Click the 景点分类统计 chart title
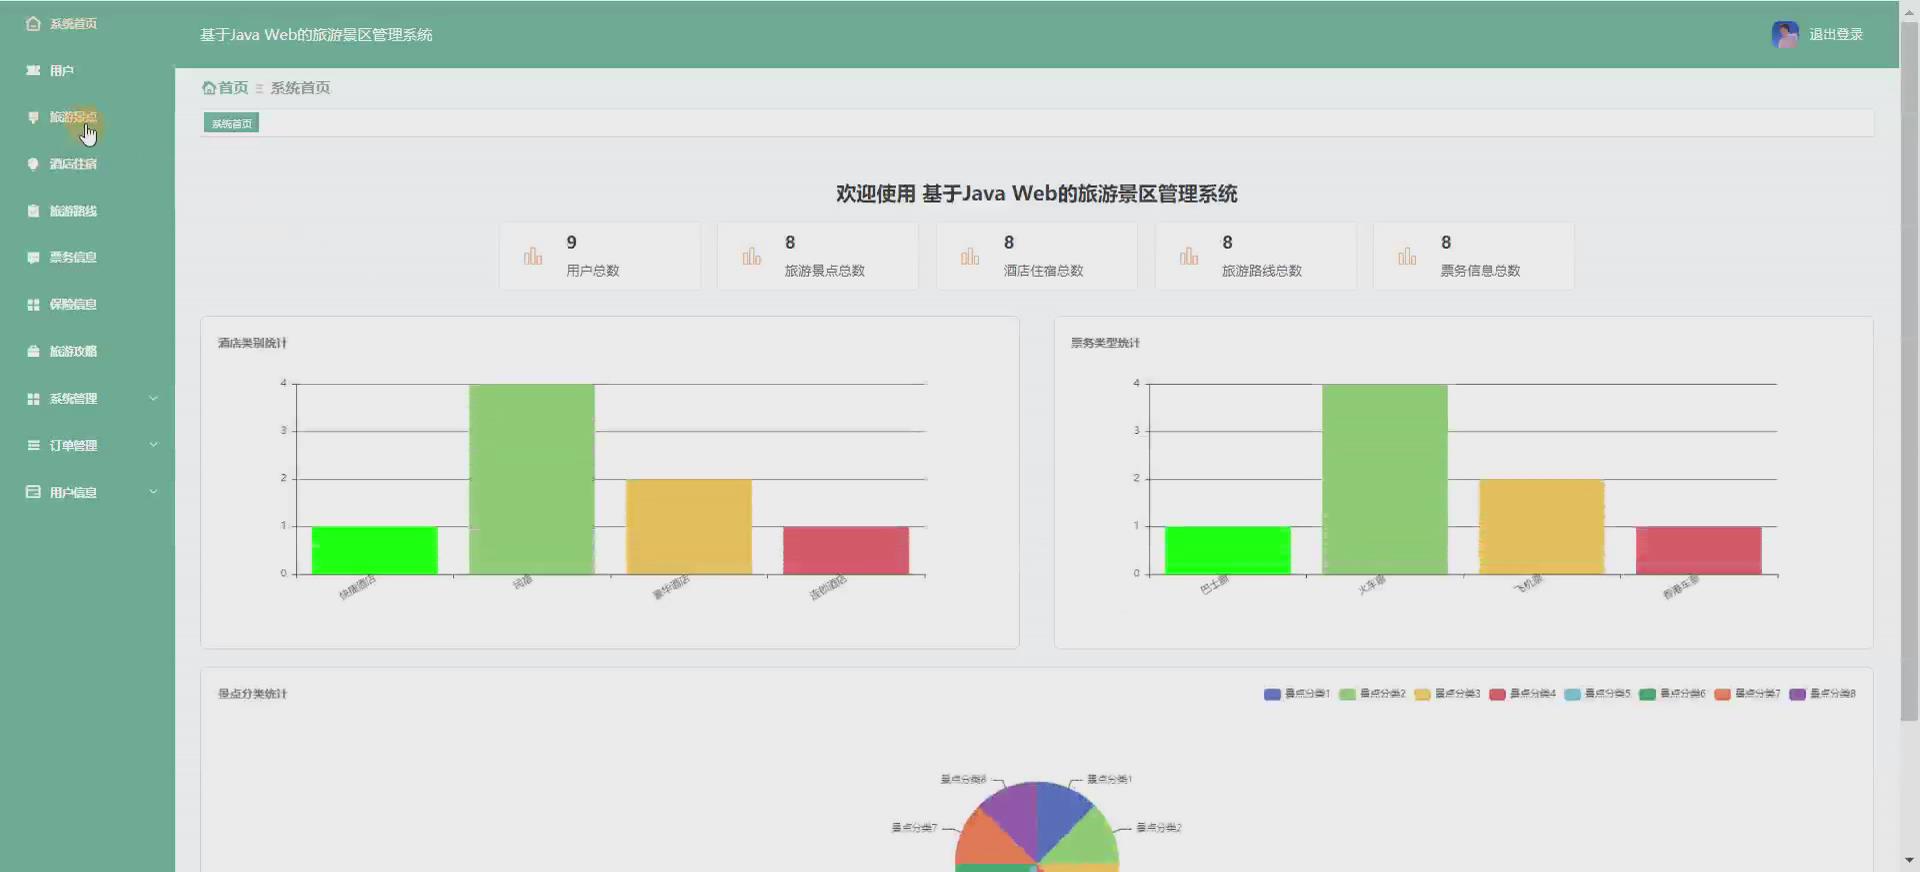 [x=253, y=694]
